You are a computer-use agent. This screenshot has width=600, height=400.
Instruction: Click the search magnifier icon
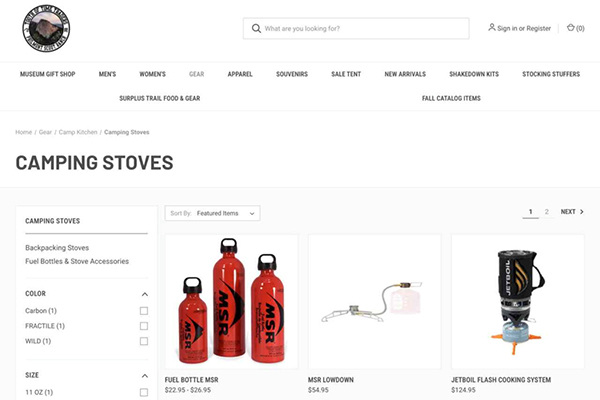[256, 28]
